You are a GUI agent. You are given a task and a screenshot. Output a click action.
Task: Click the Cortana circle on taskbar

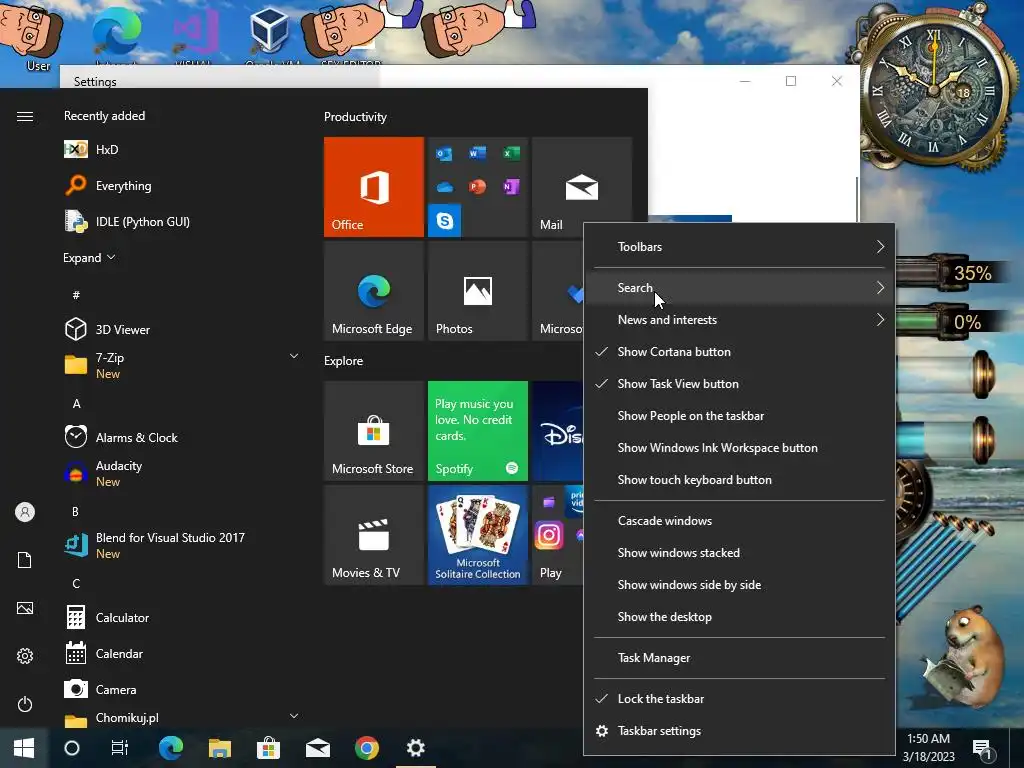pos(72,748)
